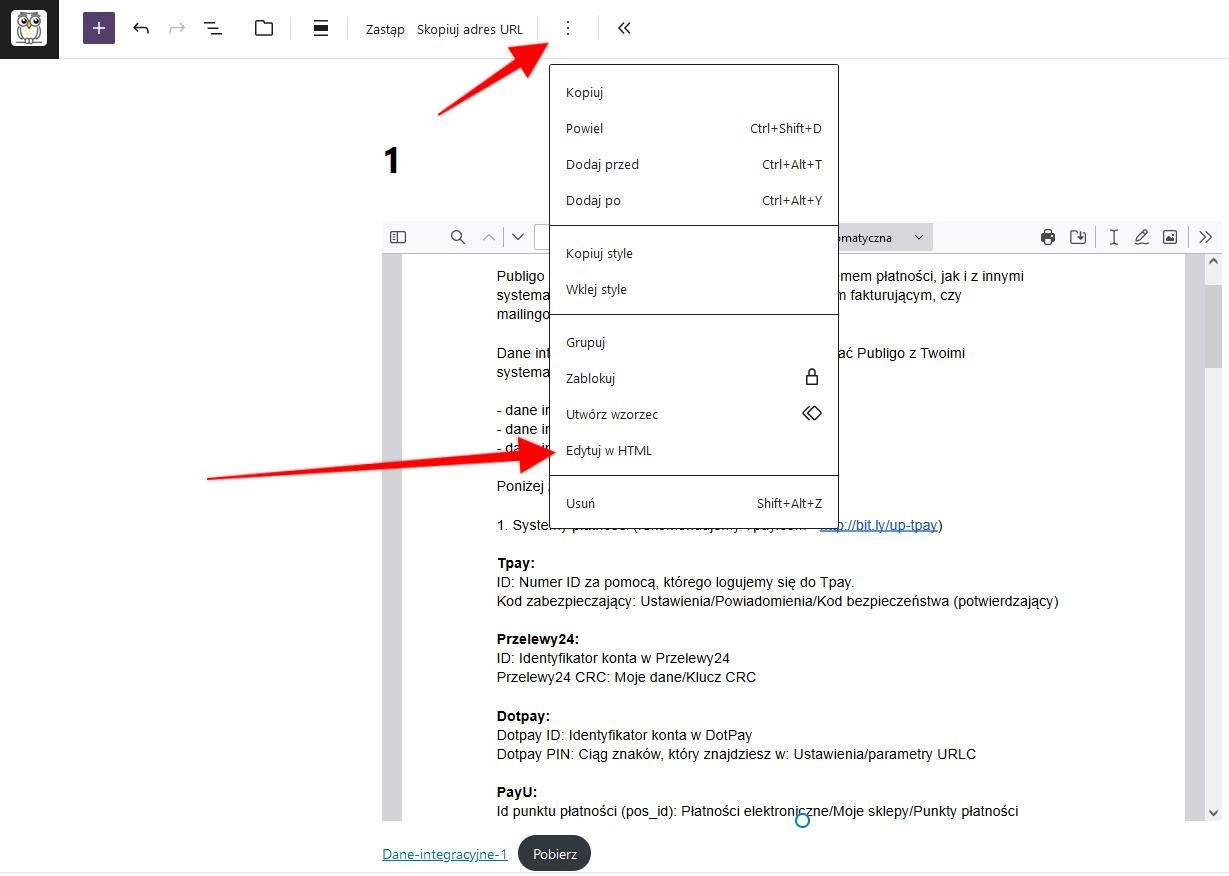The image size is (1229, 876).
Task: Open block options three-dot menu
Action: [x=568, y=28]
